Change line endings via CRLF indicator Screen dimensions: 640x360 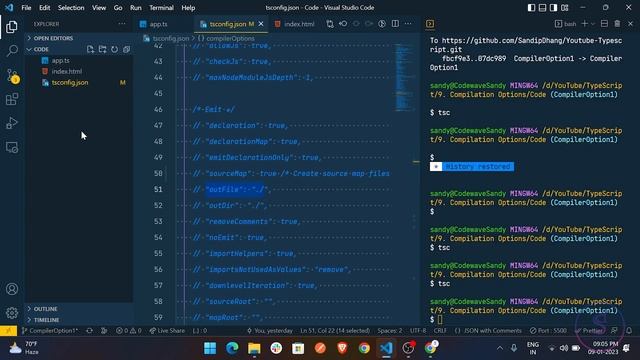coord(440,331)
